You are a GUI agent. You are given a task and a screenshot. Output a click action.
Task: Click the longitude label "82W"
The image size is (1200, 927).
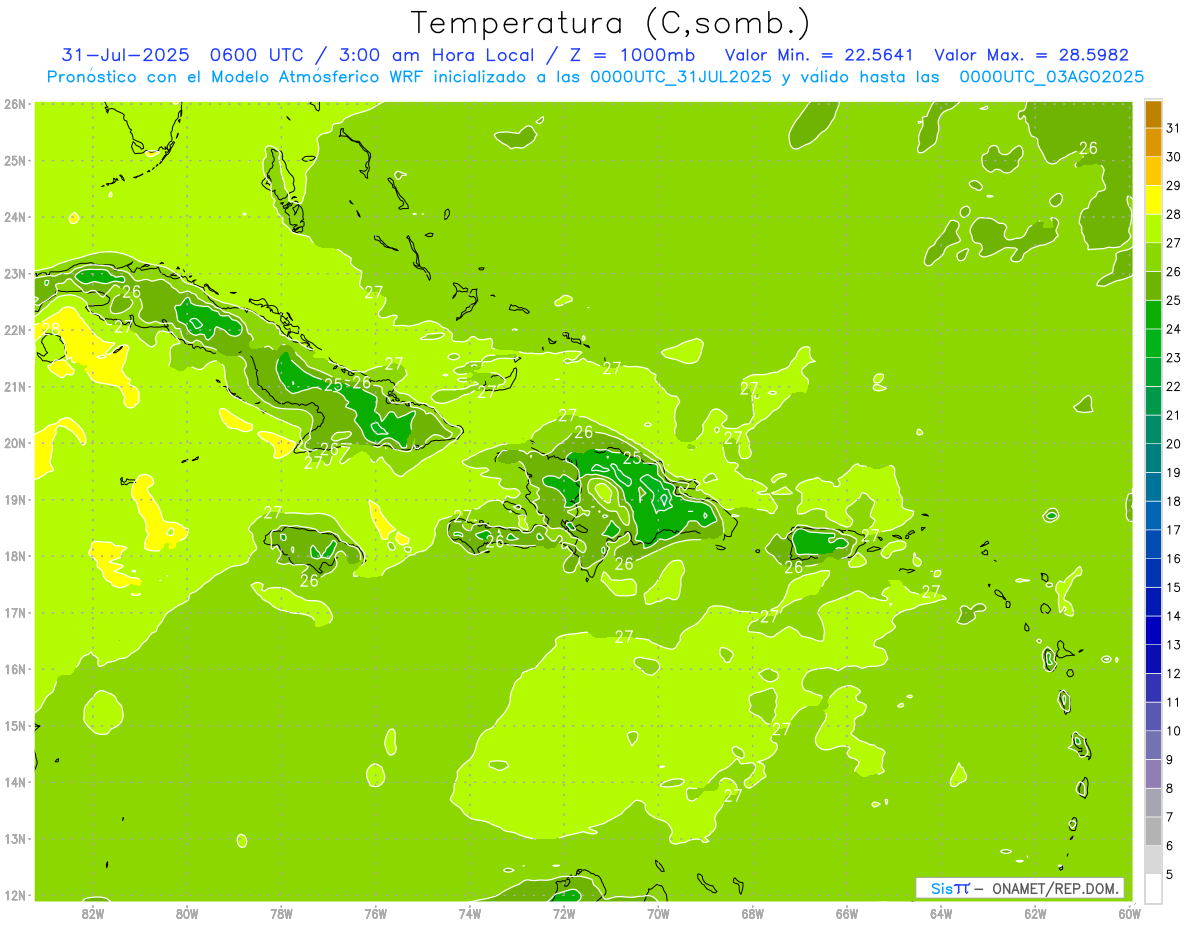pos(93,913)
